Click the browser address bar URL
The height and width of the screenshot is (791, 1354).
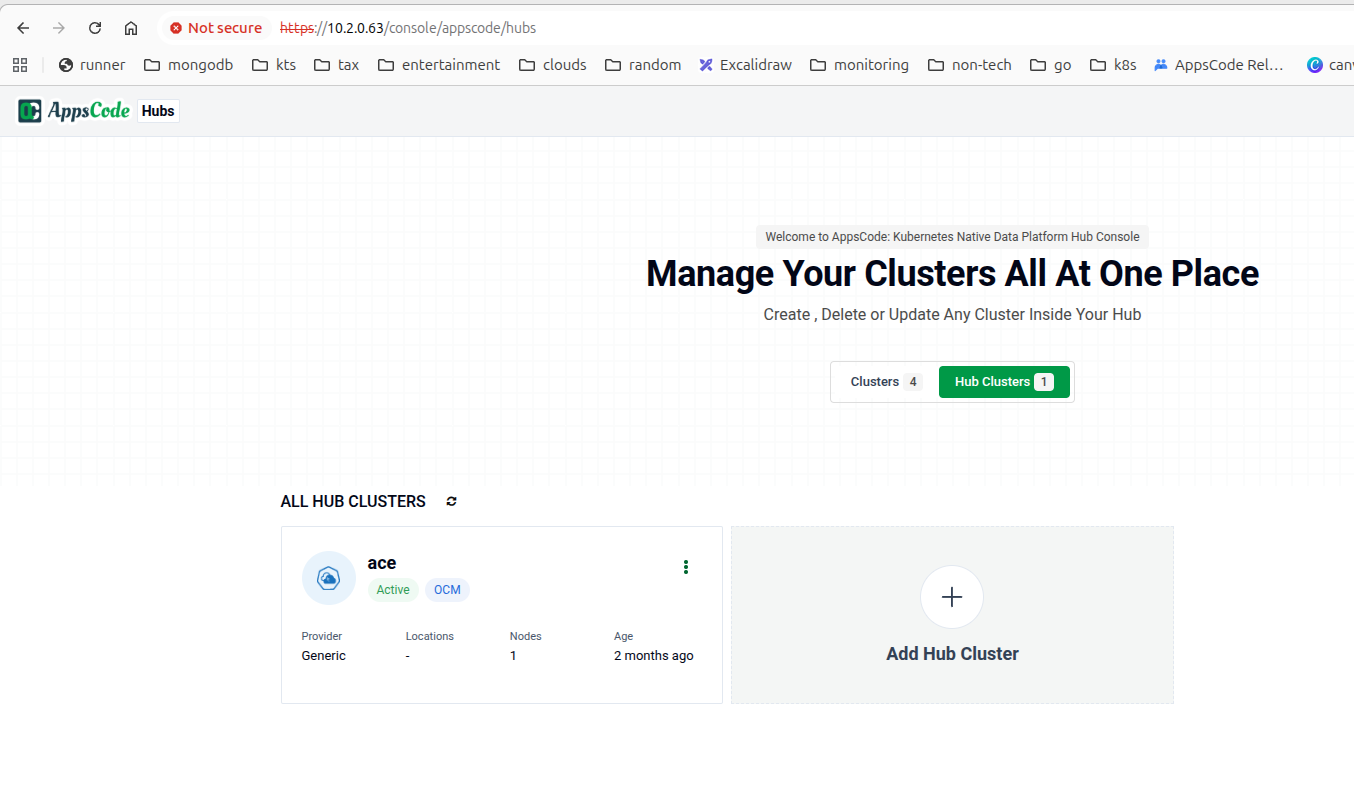coord(408,28)
